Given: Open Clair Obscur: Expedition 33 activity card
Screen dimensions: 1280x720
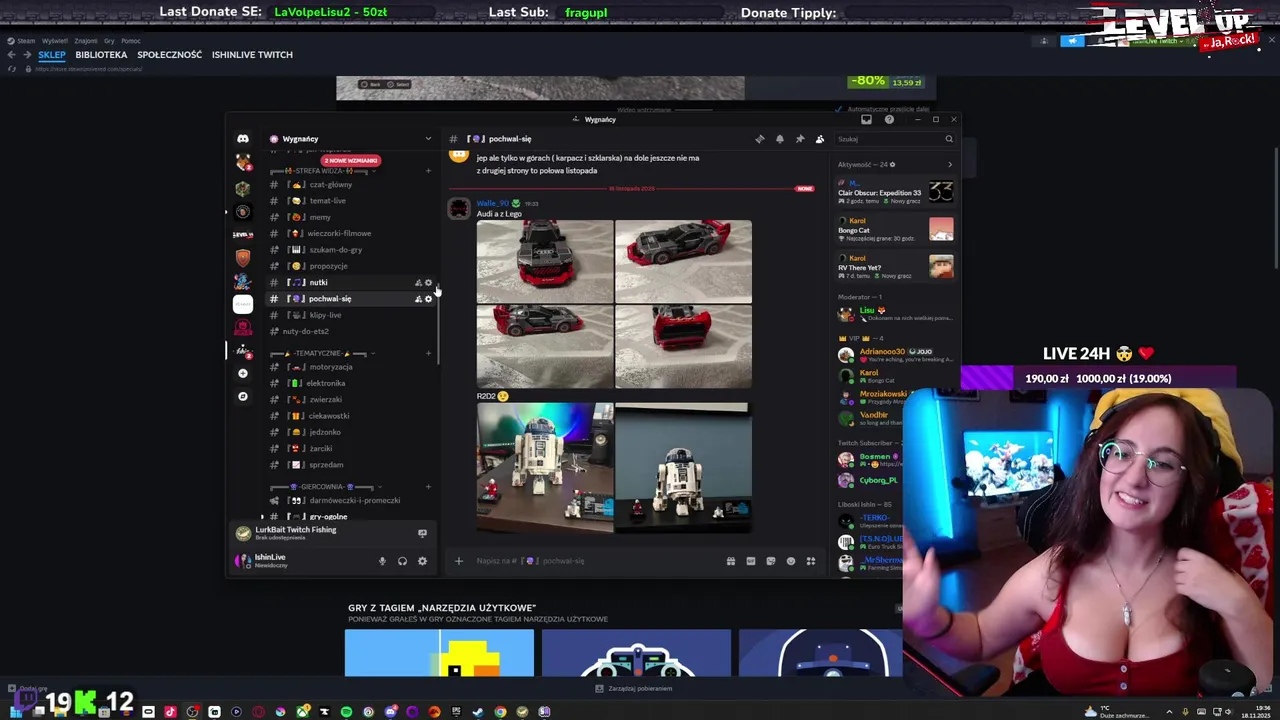Looking at the screenshot, I should click(x=895, y=191).
